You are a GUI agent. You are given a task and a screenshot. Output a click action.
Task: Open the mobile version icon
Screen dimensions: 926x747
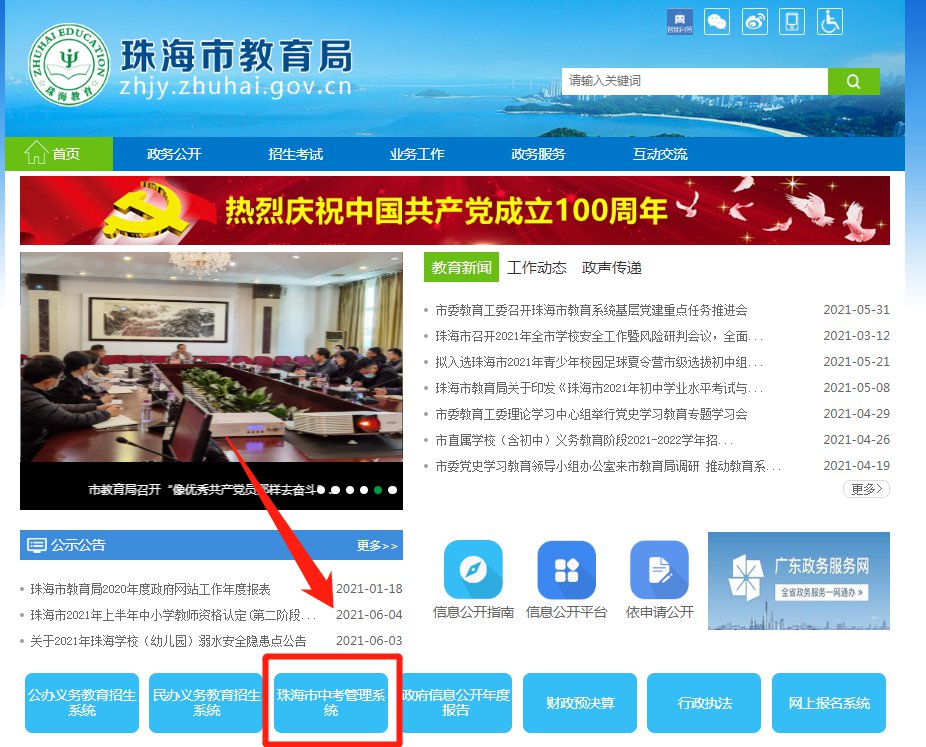point(792,22)
